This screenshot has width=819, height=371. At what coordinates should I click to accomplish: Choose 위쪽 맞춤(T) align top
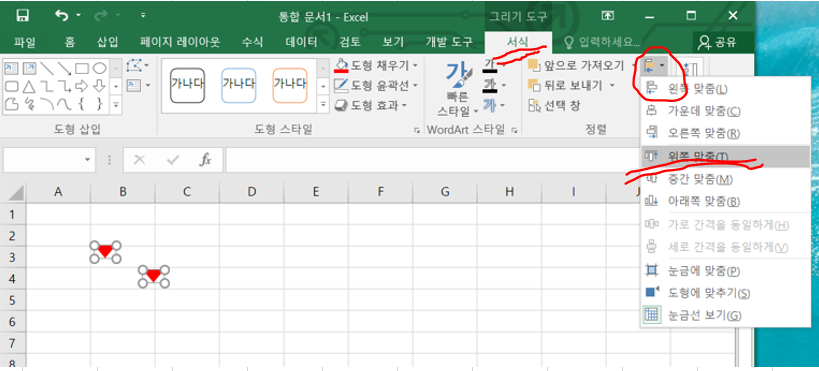click(725, 156)
